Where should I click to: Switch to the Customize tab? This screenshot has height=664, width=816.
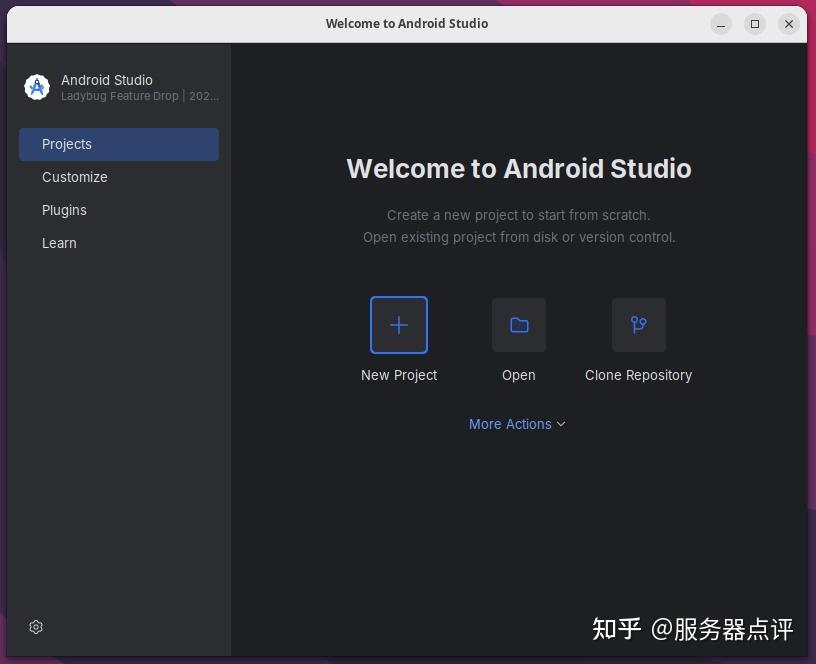[74, 177]
